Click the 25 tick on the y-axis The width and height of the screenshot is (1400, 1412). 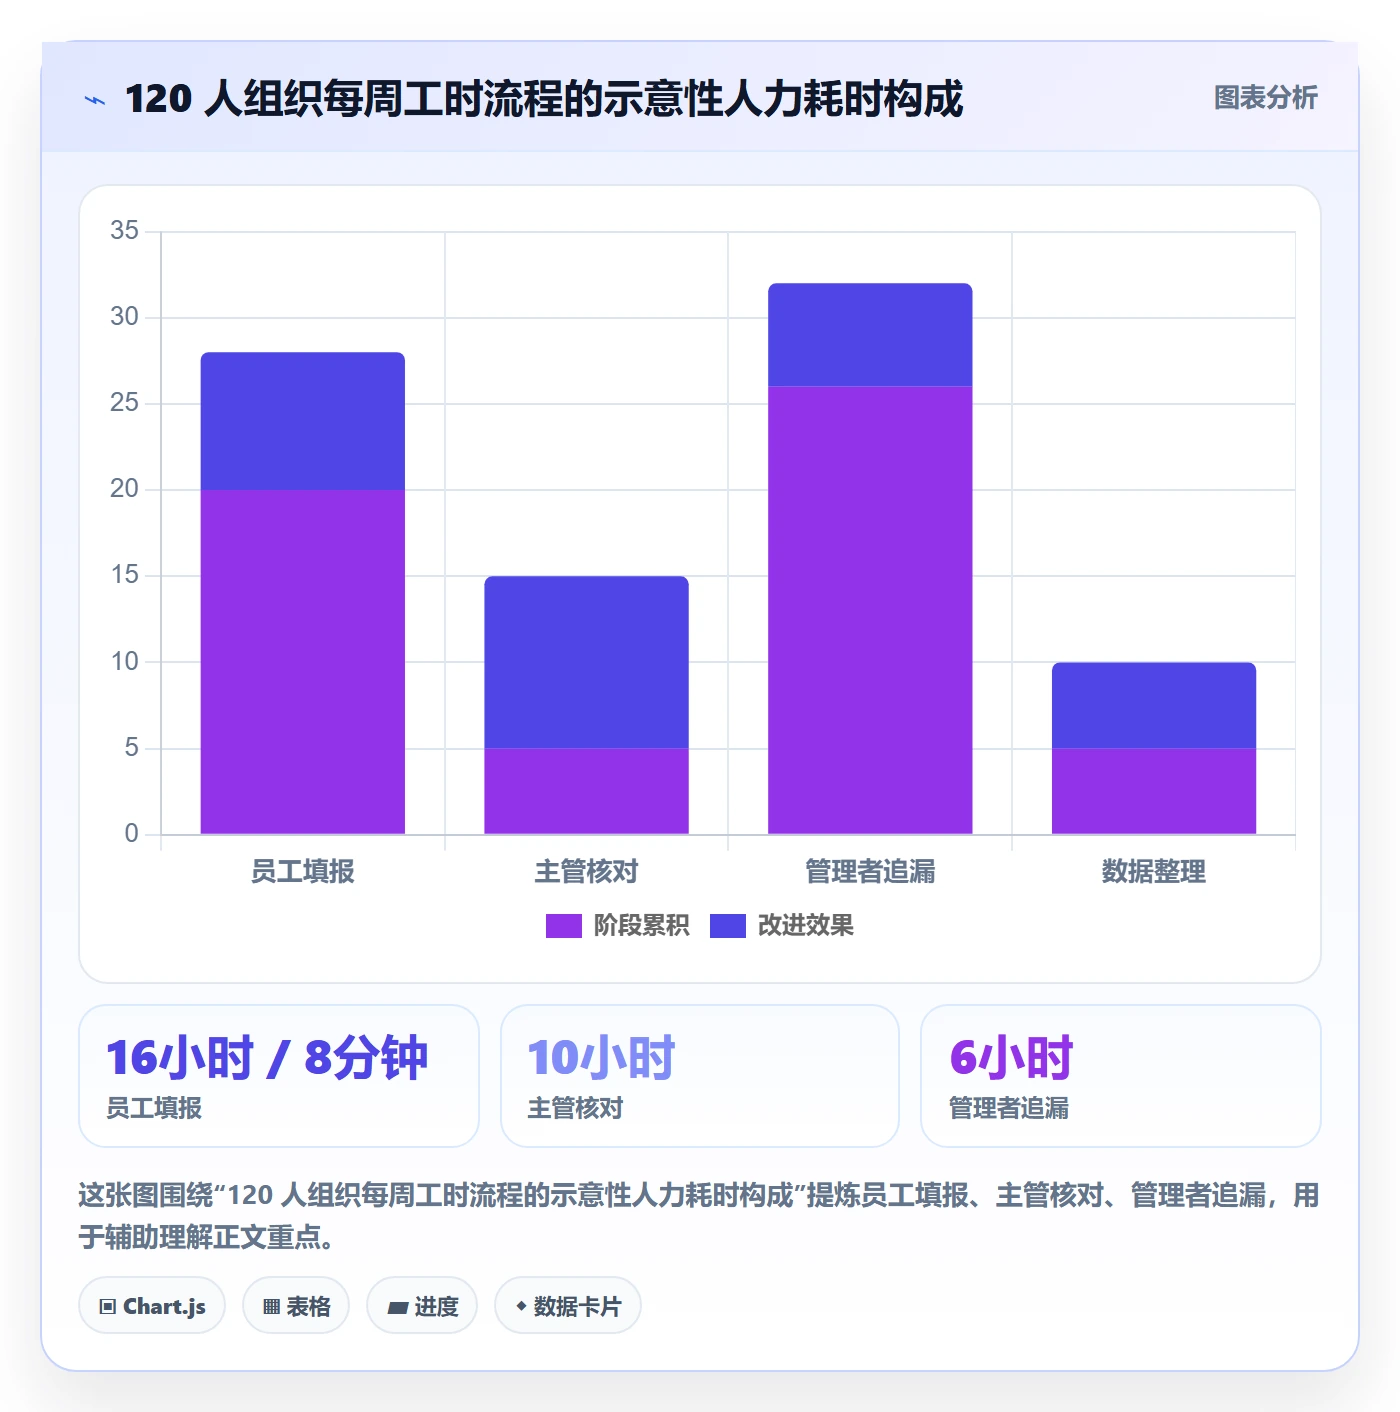pos(125,403)
